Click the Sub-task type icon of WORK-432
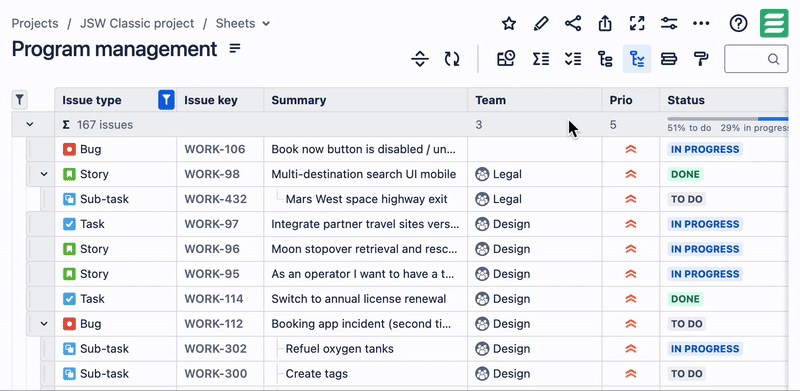 (x=69, y=199)
